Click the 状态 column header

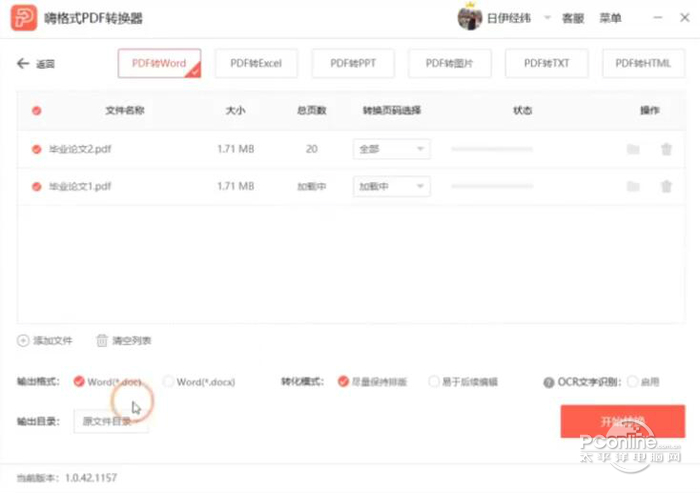point(522,110)
